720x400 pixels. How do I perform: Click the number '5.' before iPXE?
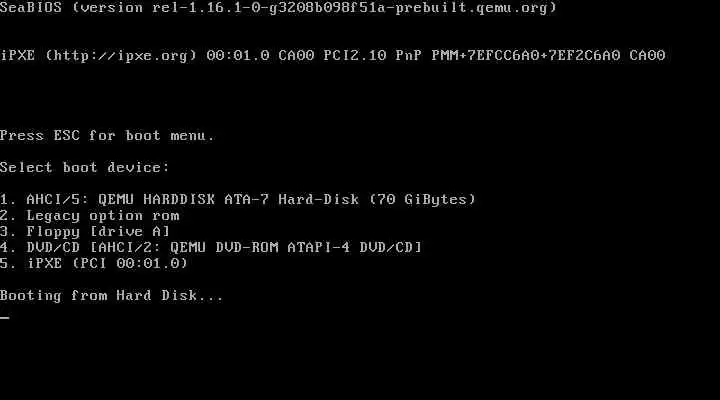8,263
